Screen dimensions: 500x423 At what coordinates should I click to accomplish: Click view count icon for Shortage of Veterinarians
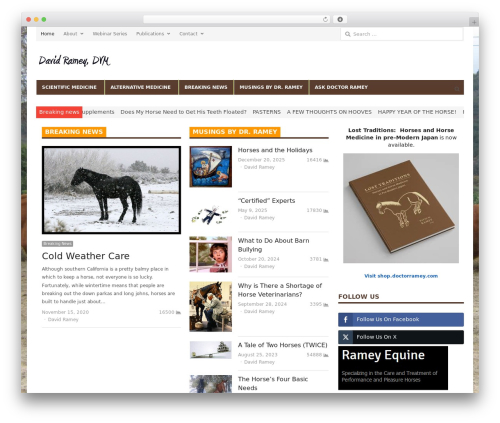326,304
